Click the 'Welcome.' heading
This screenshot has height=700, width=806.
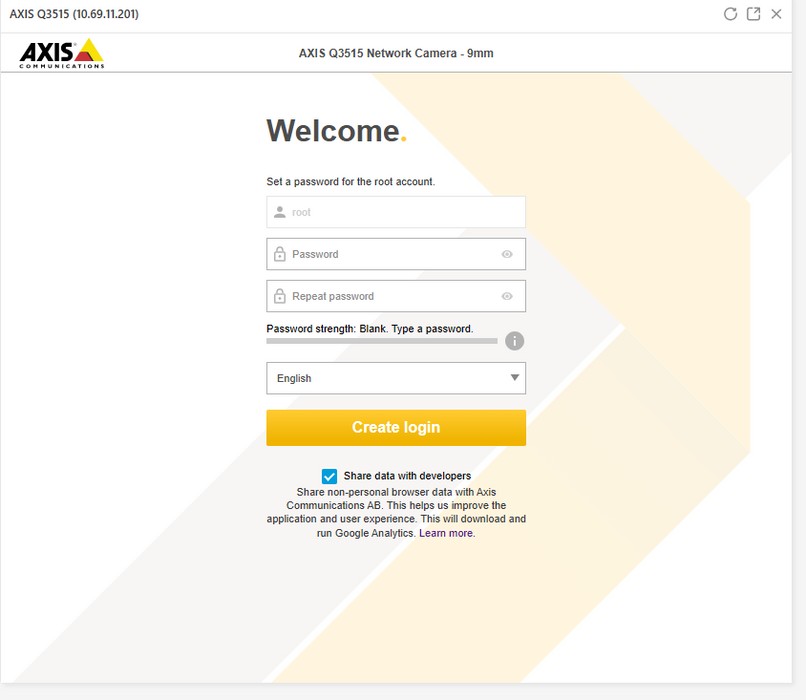[337, 131]
